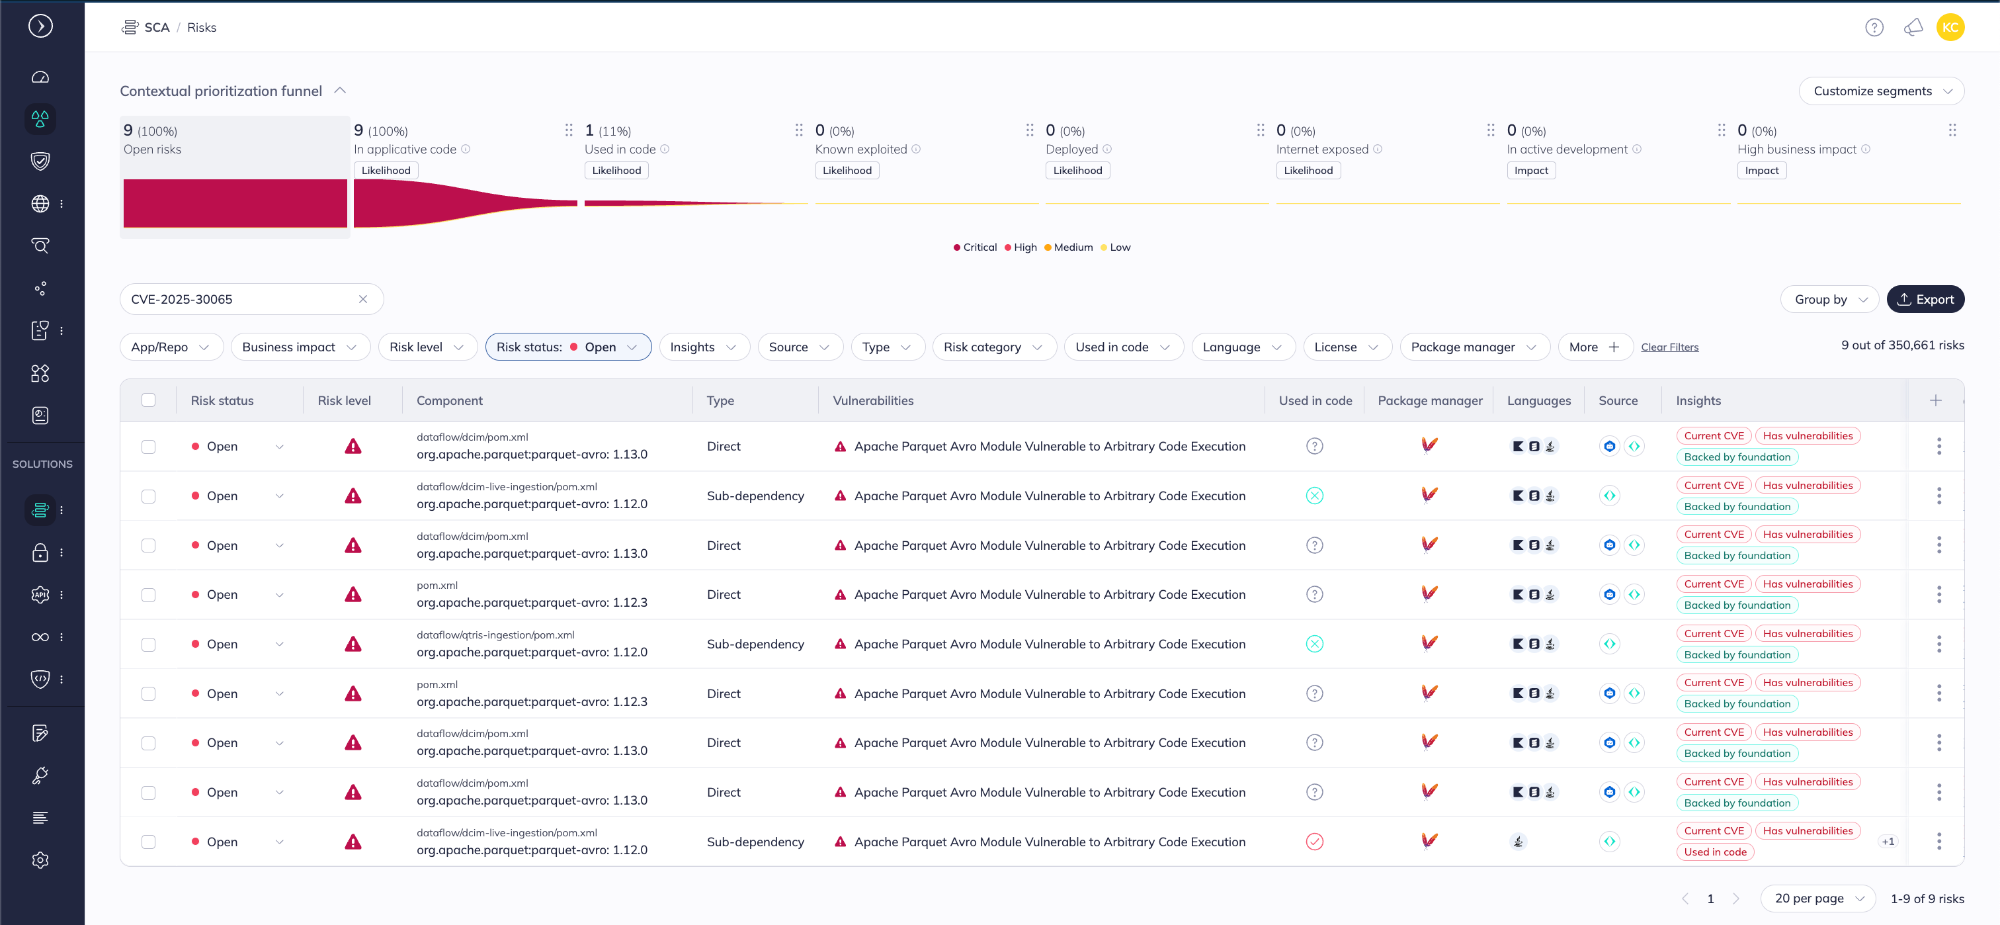Select checkbox for seventh row dataflow/dcim 1.13.0
The image size is (2000, 925).
click(149, 743)
